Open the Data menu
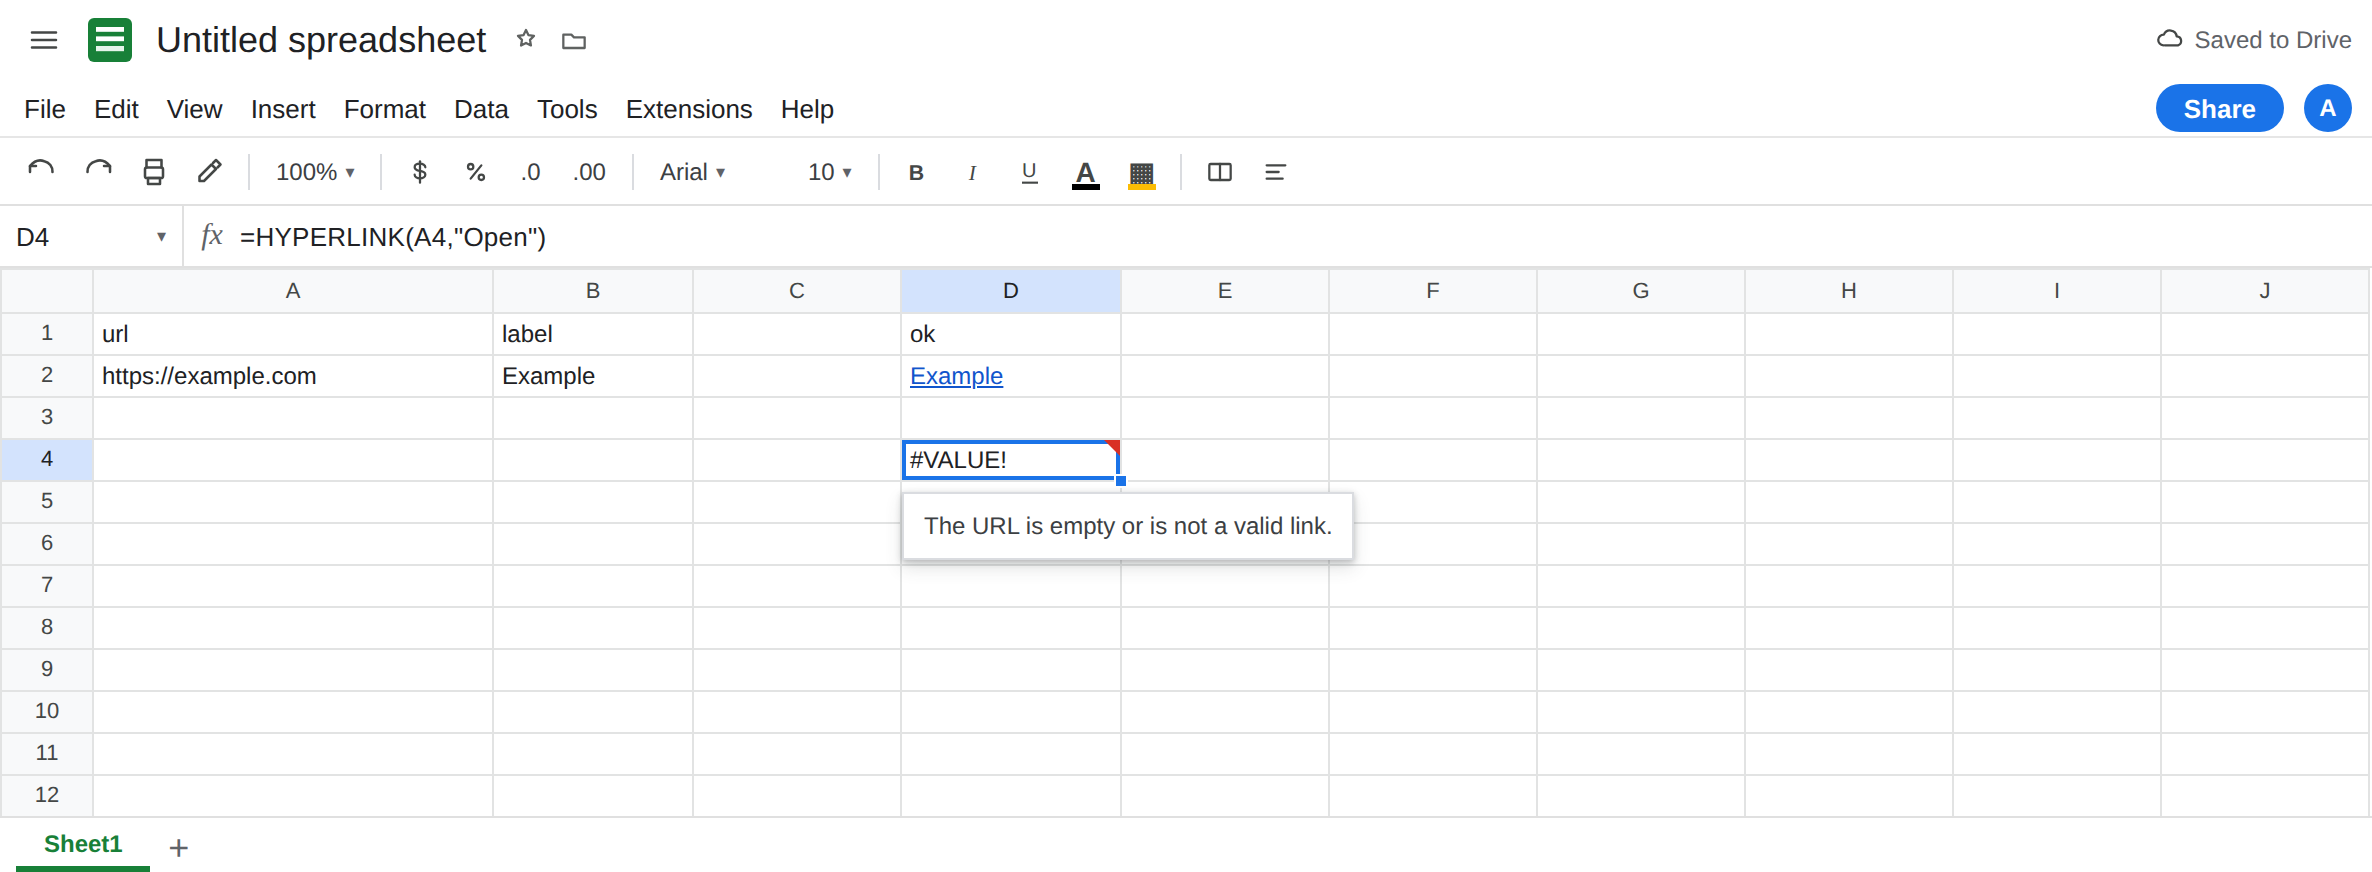The image size is (2372, 872). (x=481, y=109)
